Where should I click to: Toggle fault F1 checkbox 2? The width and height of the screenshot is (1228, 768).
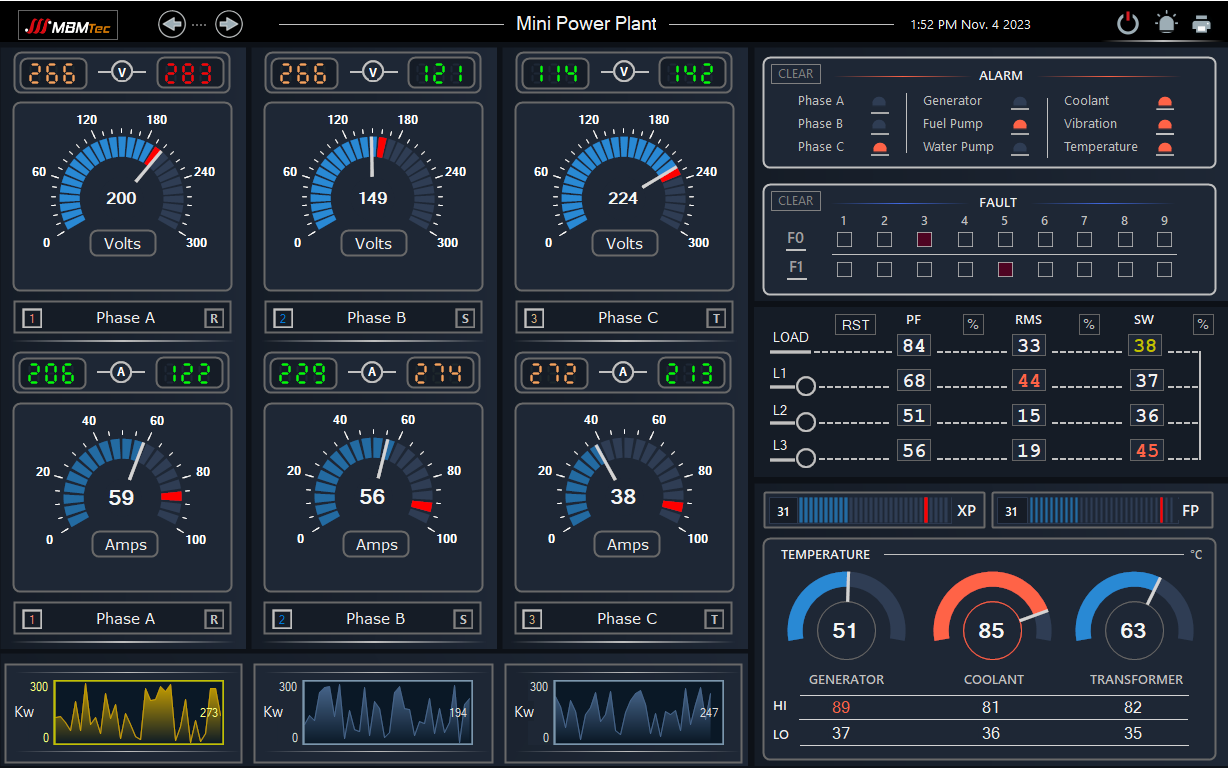(x=884, y=269)
